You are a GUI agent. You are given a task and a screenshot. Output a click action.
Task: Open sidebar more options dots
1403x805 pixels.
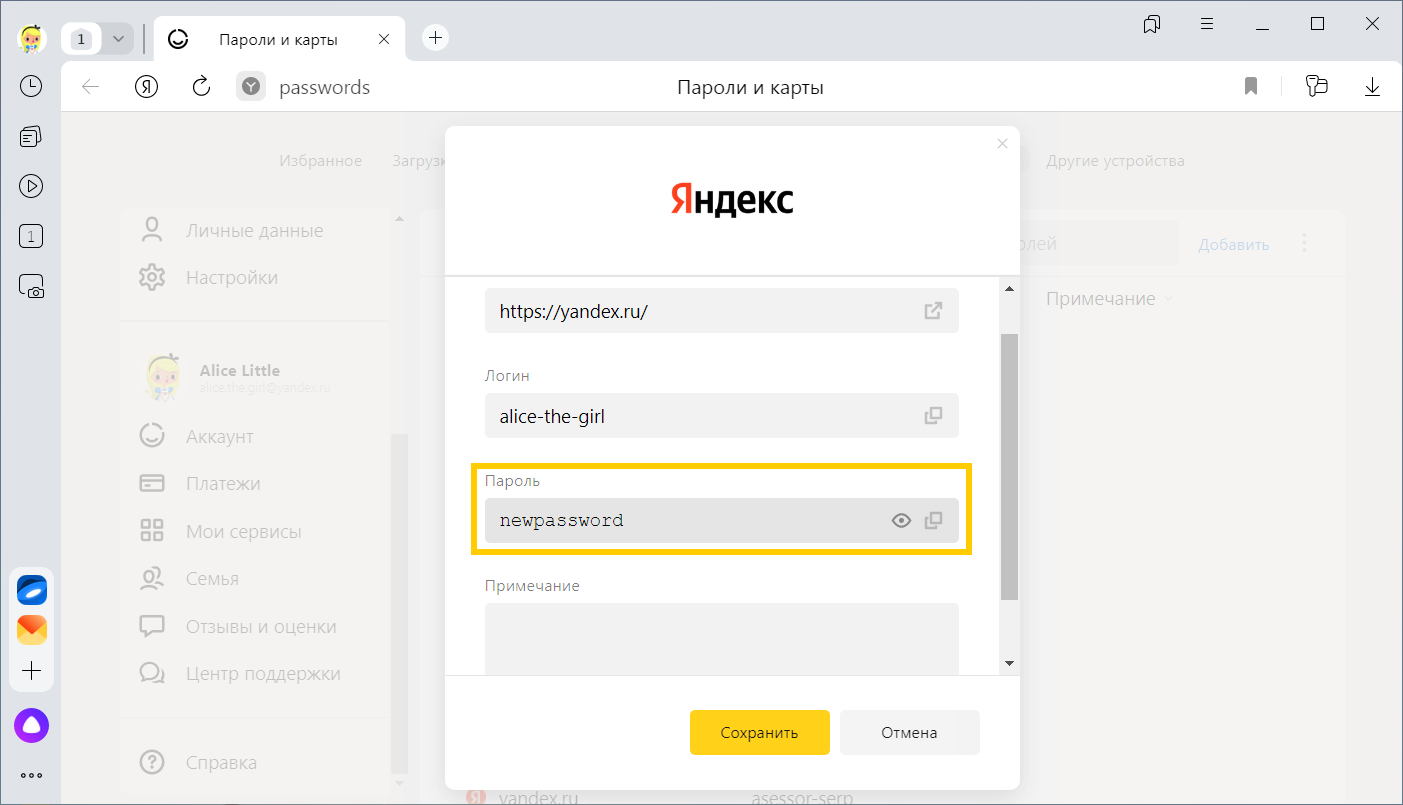(32, 774)
